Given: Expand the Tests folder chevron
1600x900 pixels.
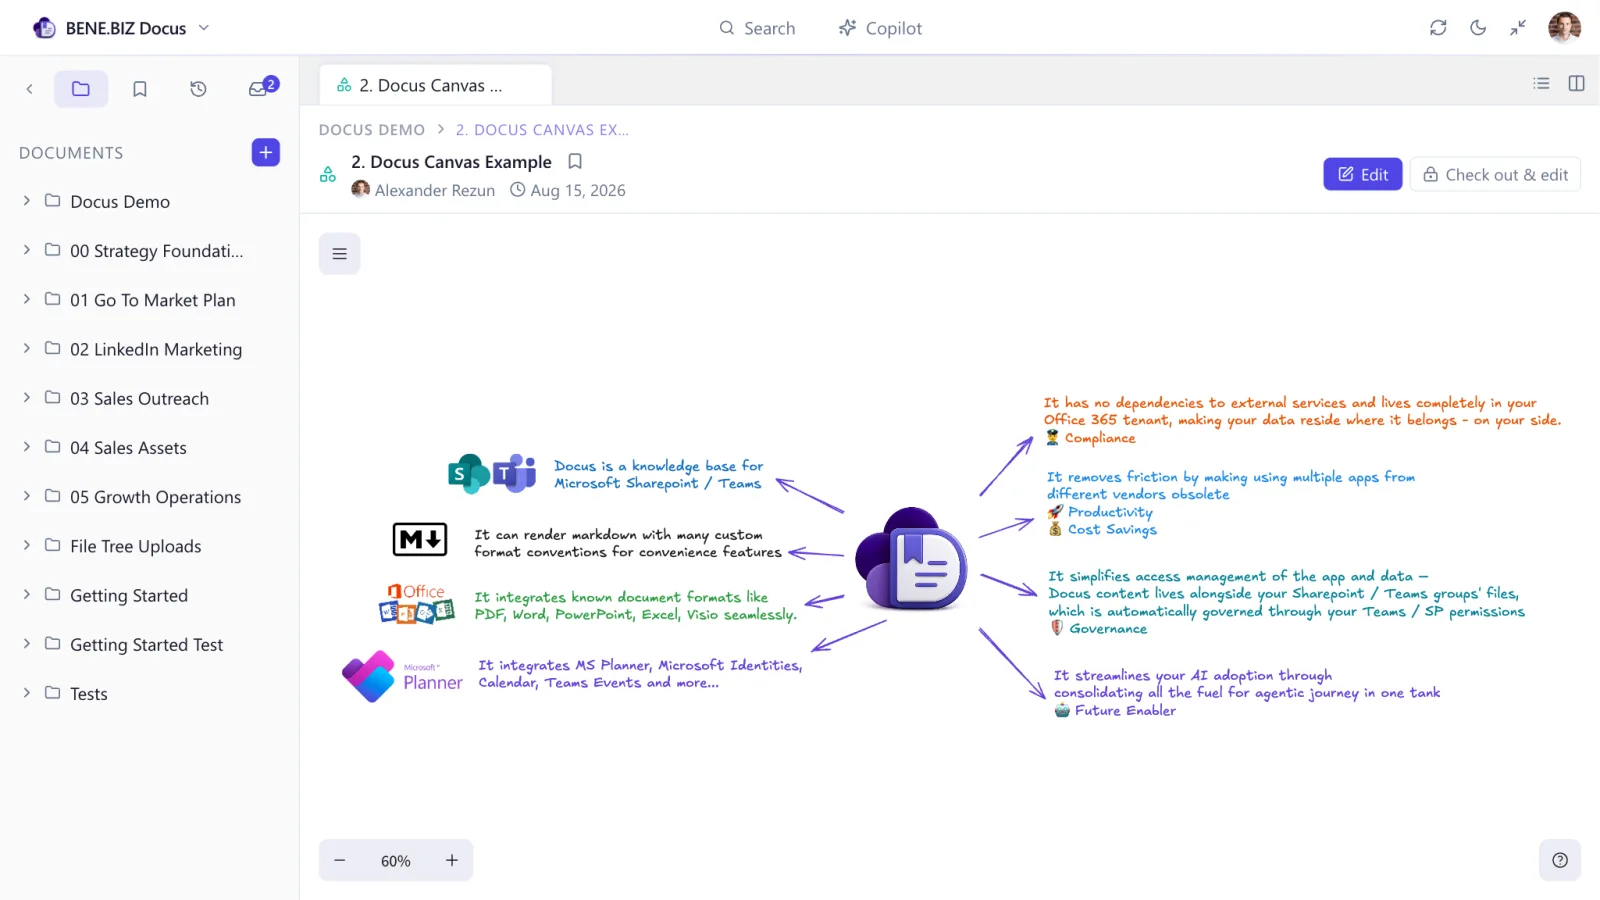Looking at the screenshot, I should pyautogui.click(x=27, y=693).
